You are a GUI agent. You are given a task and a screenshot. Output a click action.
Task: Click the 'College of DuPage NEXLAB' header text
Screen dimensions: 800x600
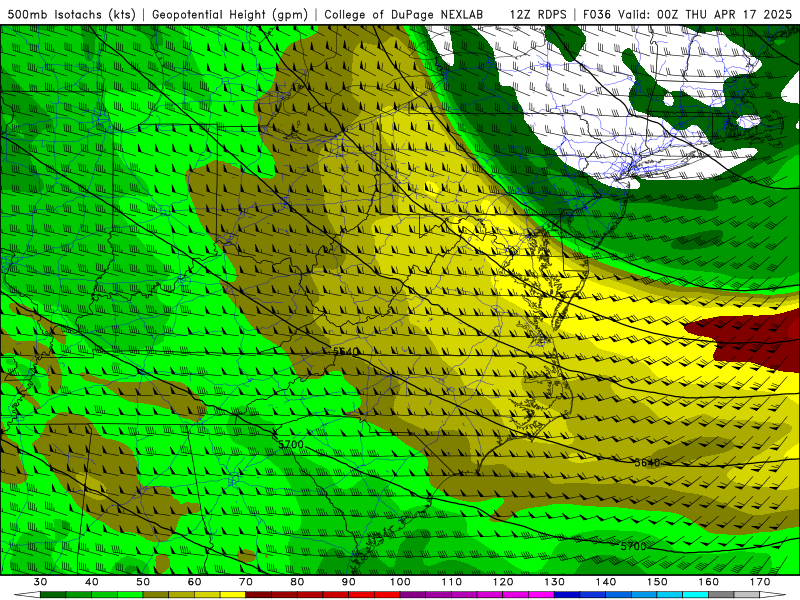coord(404,15)
